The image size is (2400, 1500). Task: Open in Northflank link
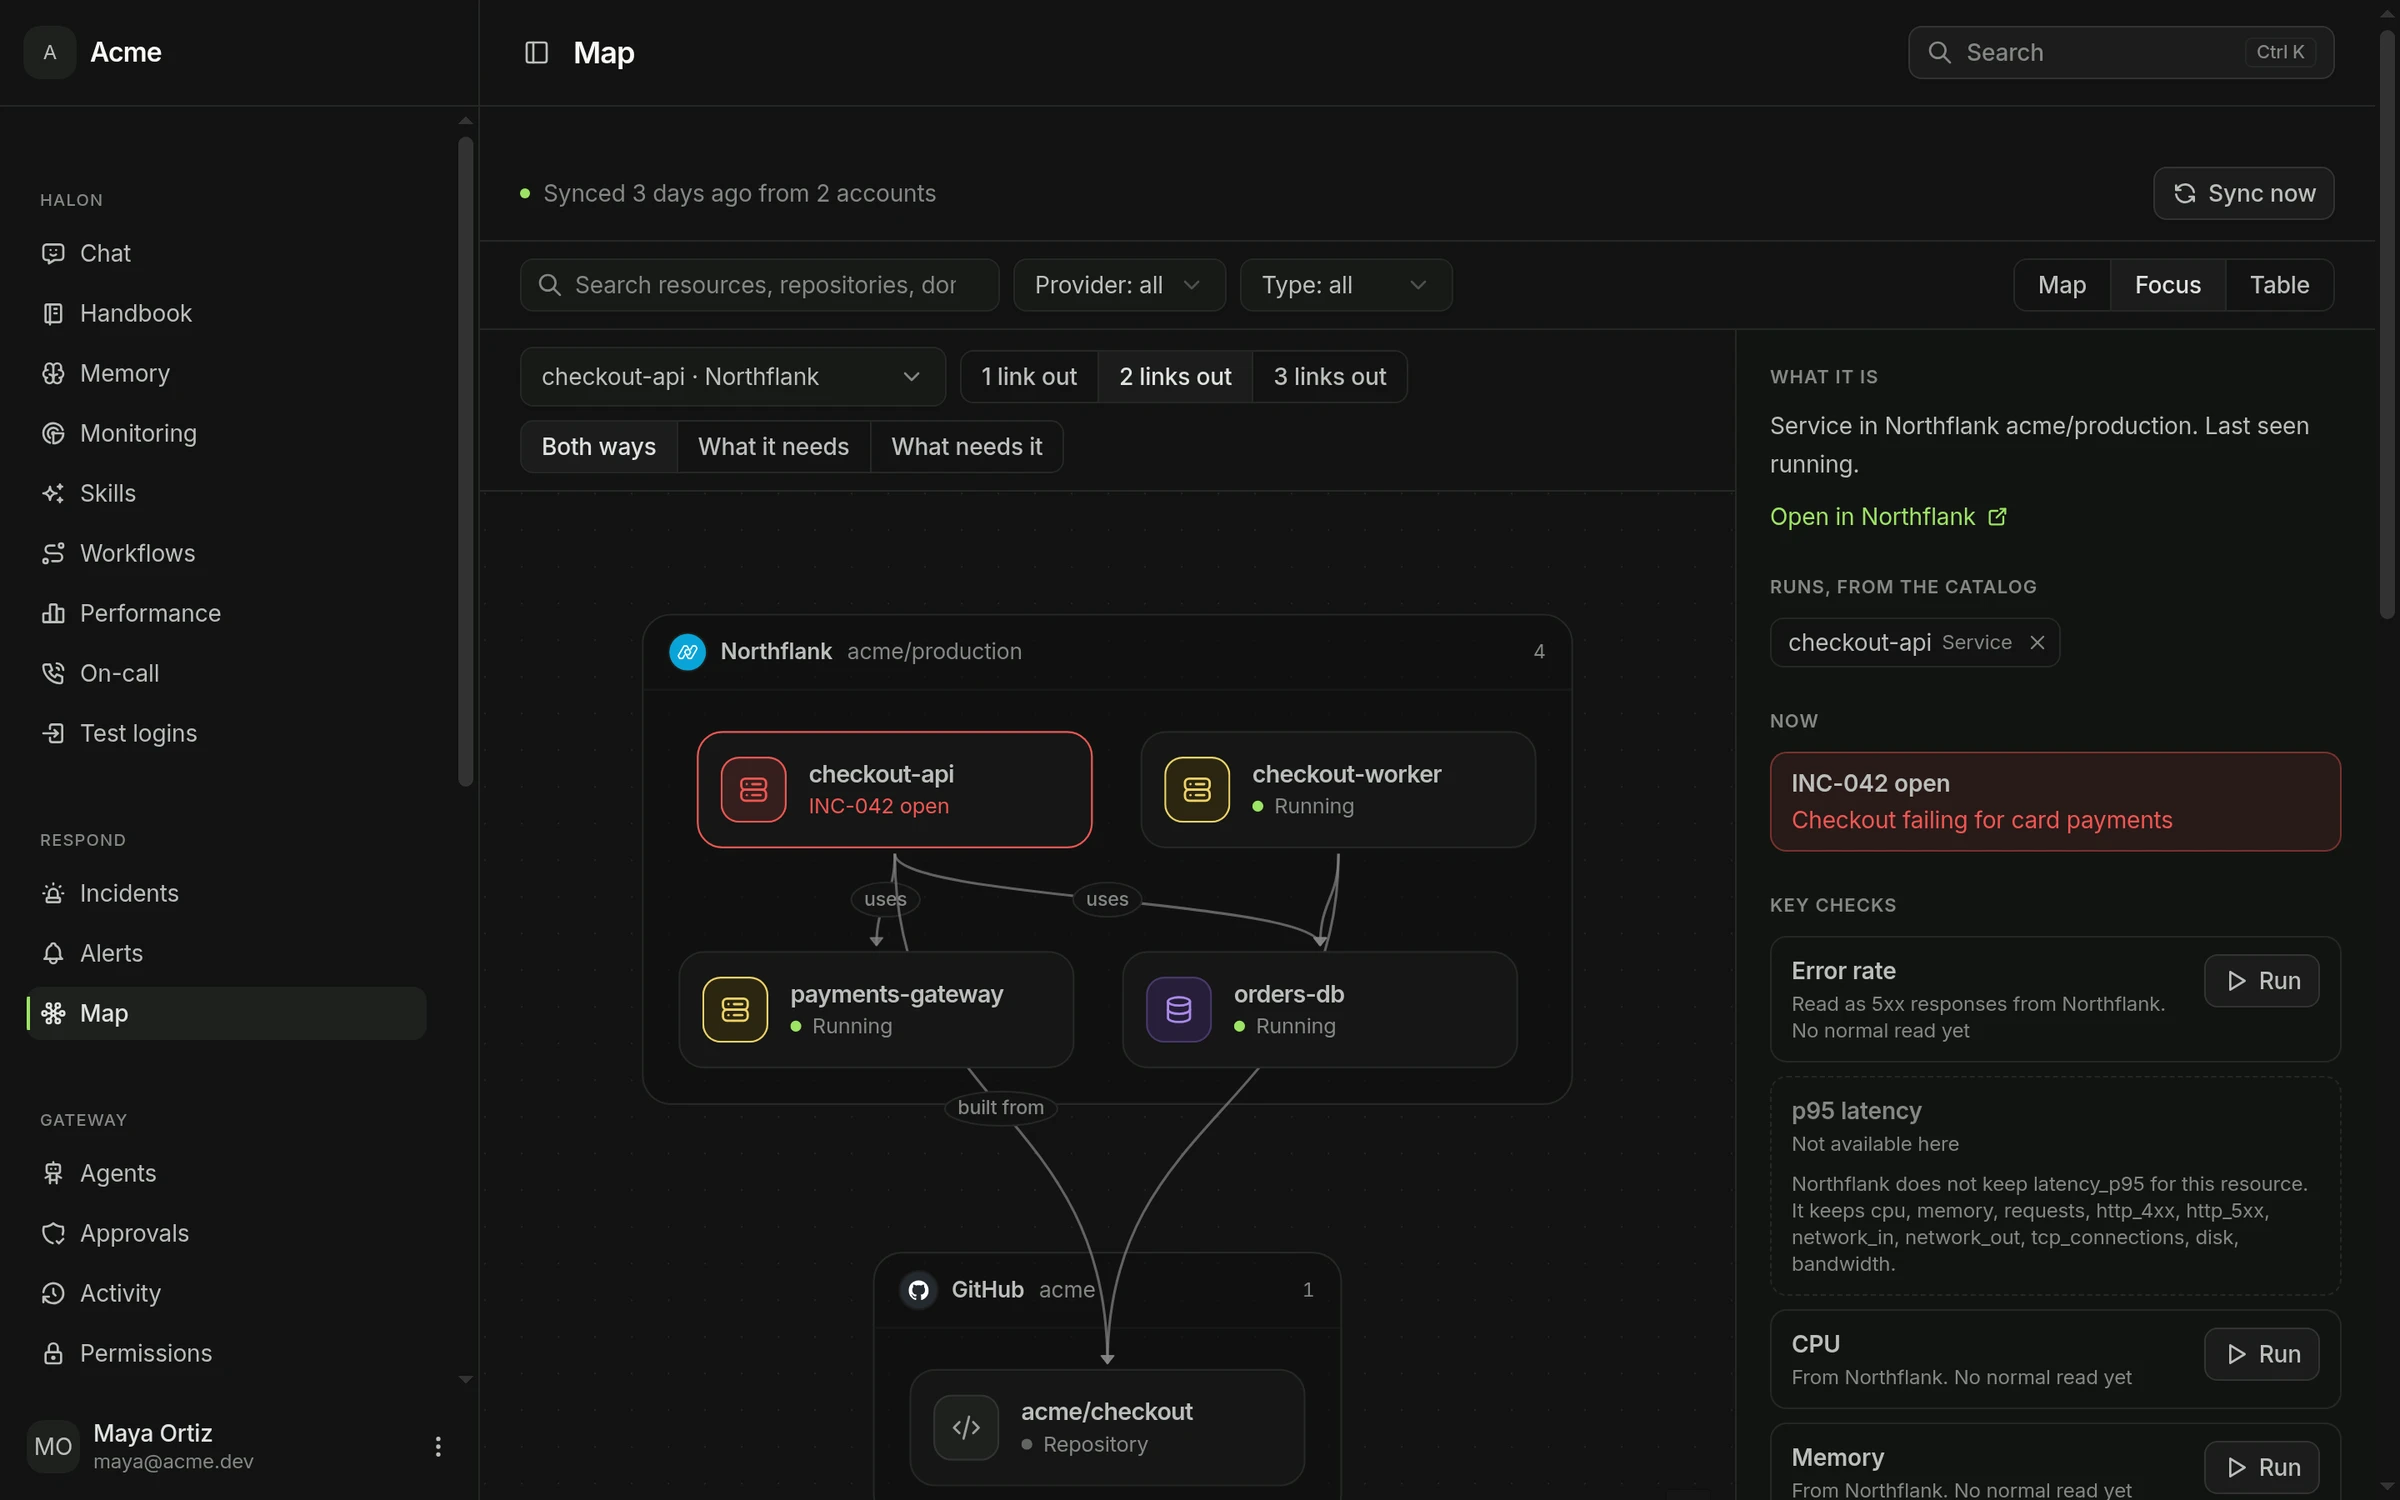click(x=1888, y=517)
